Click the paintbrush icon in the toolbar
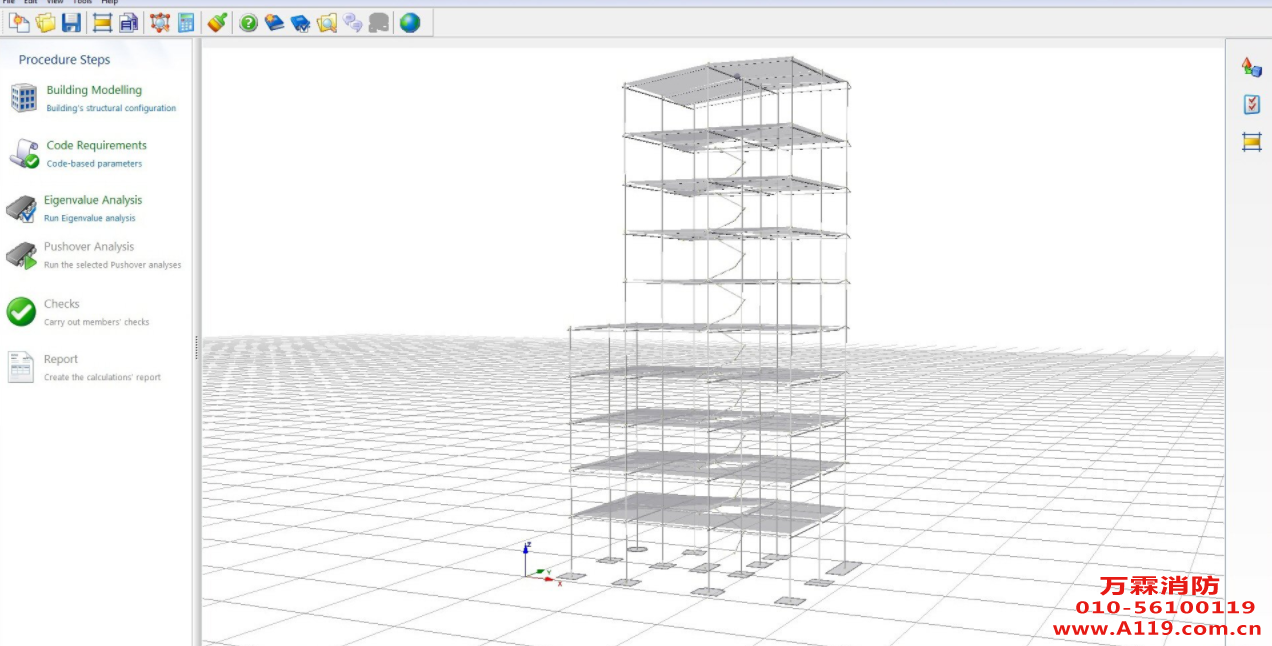The width and height of the screenshot is (1272, 646). [x=216, y=23]
